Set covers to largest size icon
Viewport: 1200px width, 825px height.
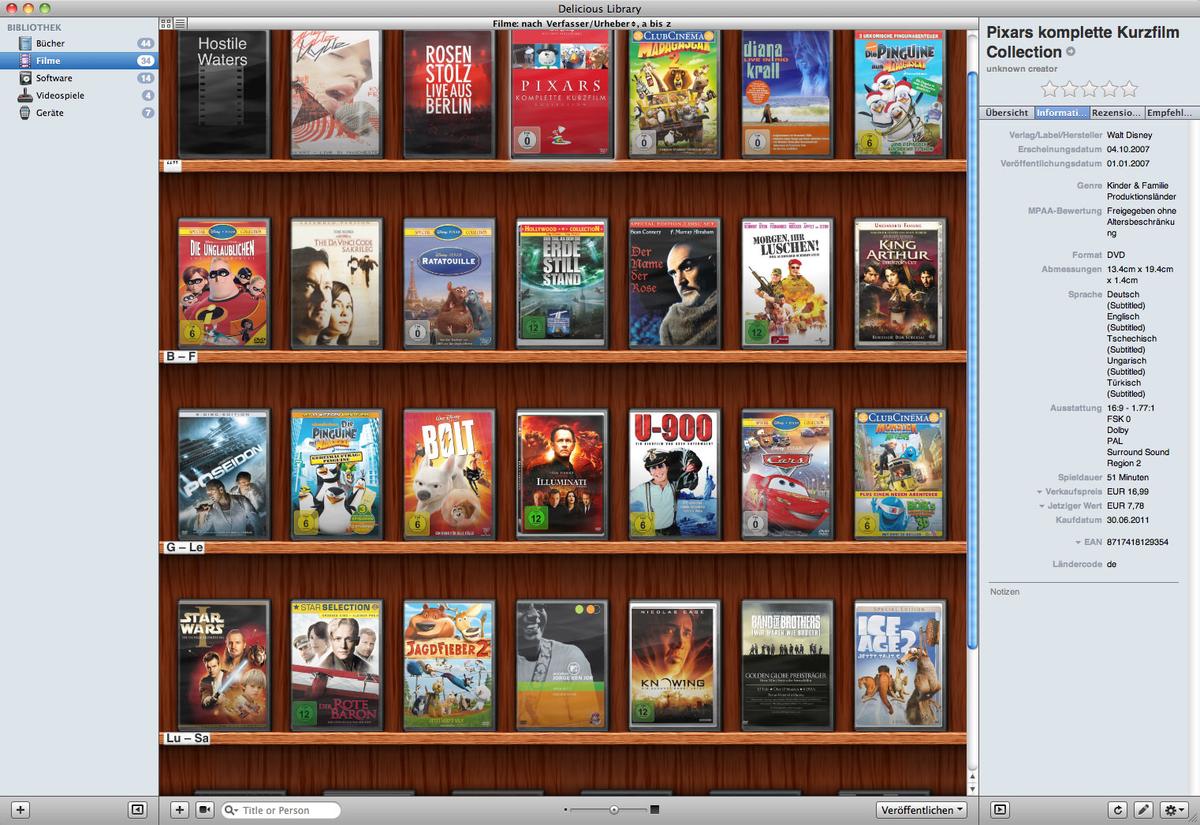(655, 810)
